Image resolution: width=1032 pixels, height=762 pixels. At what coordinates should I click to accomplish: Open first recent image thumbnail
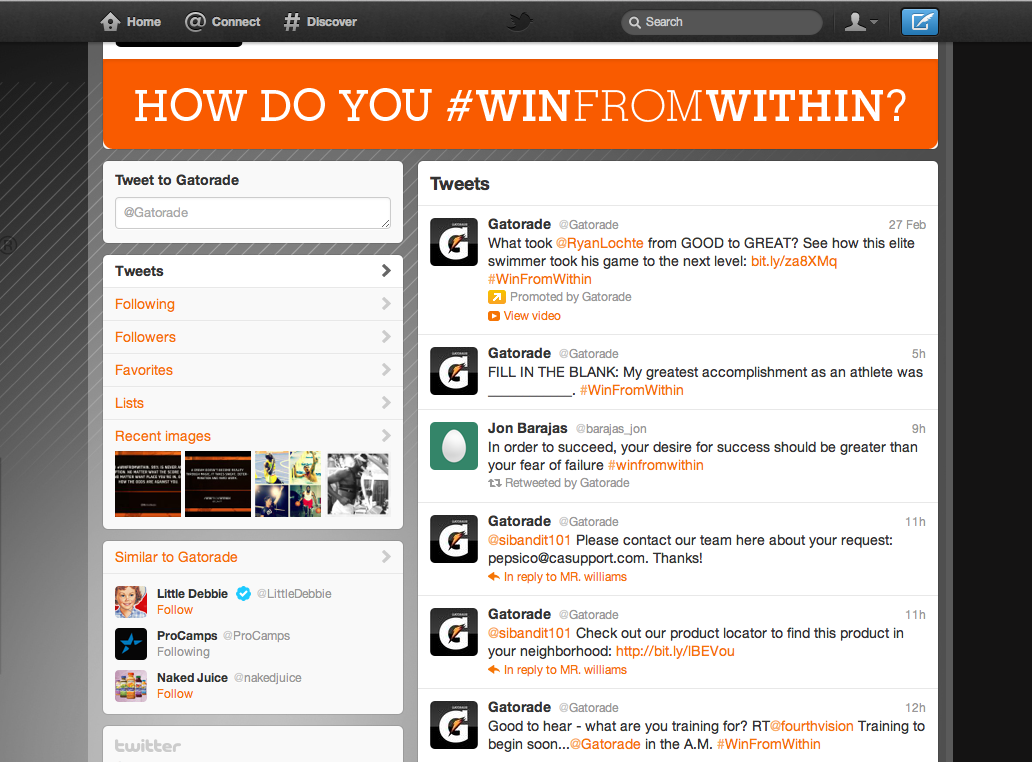point(148,484)
